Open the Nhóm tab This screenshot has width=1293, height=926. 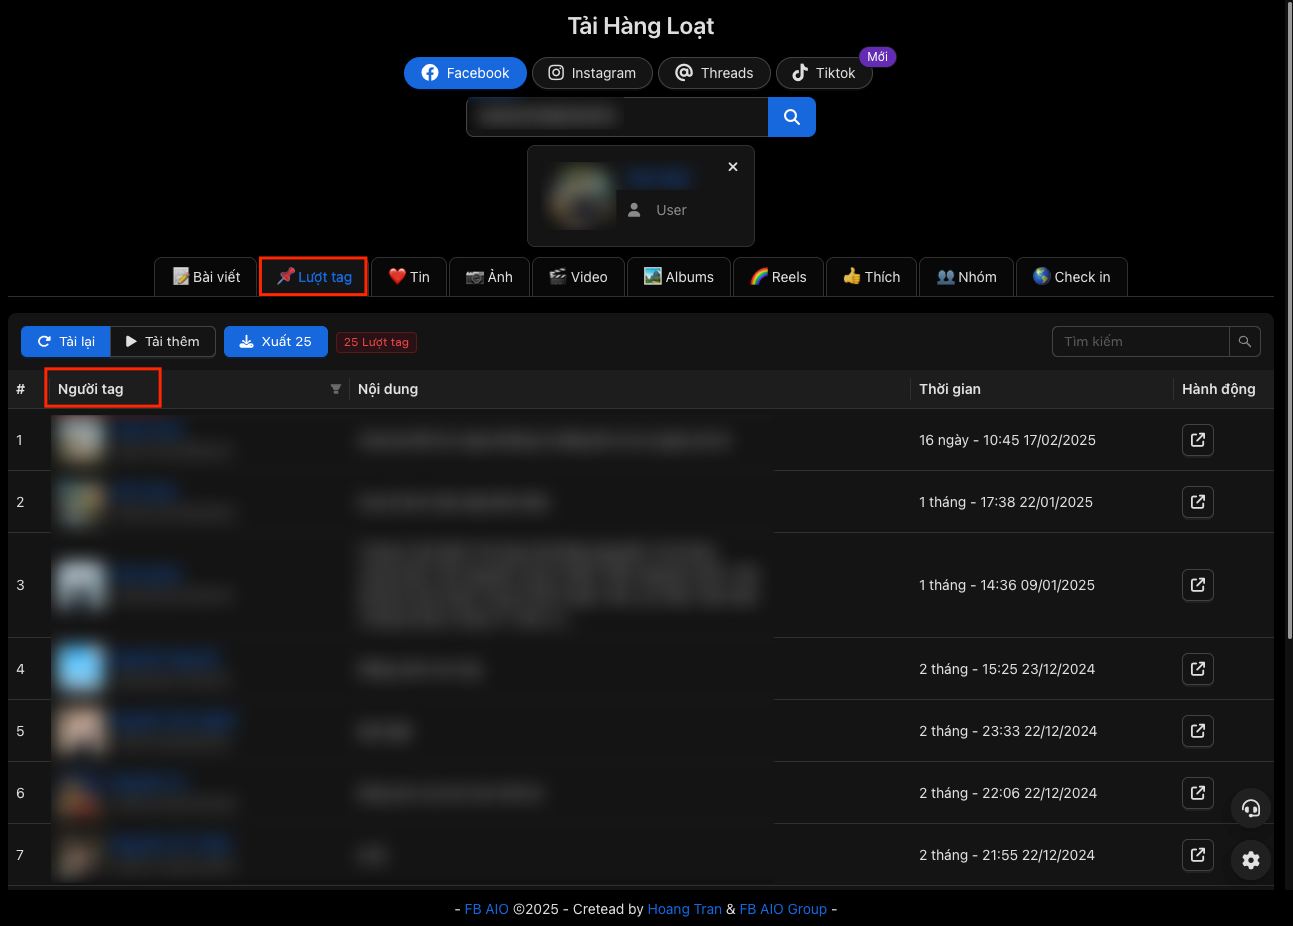[966, 277]
